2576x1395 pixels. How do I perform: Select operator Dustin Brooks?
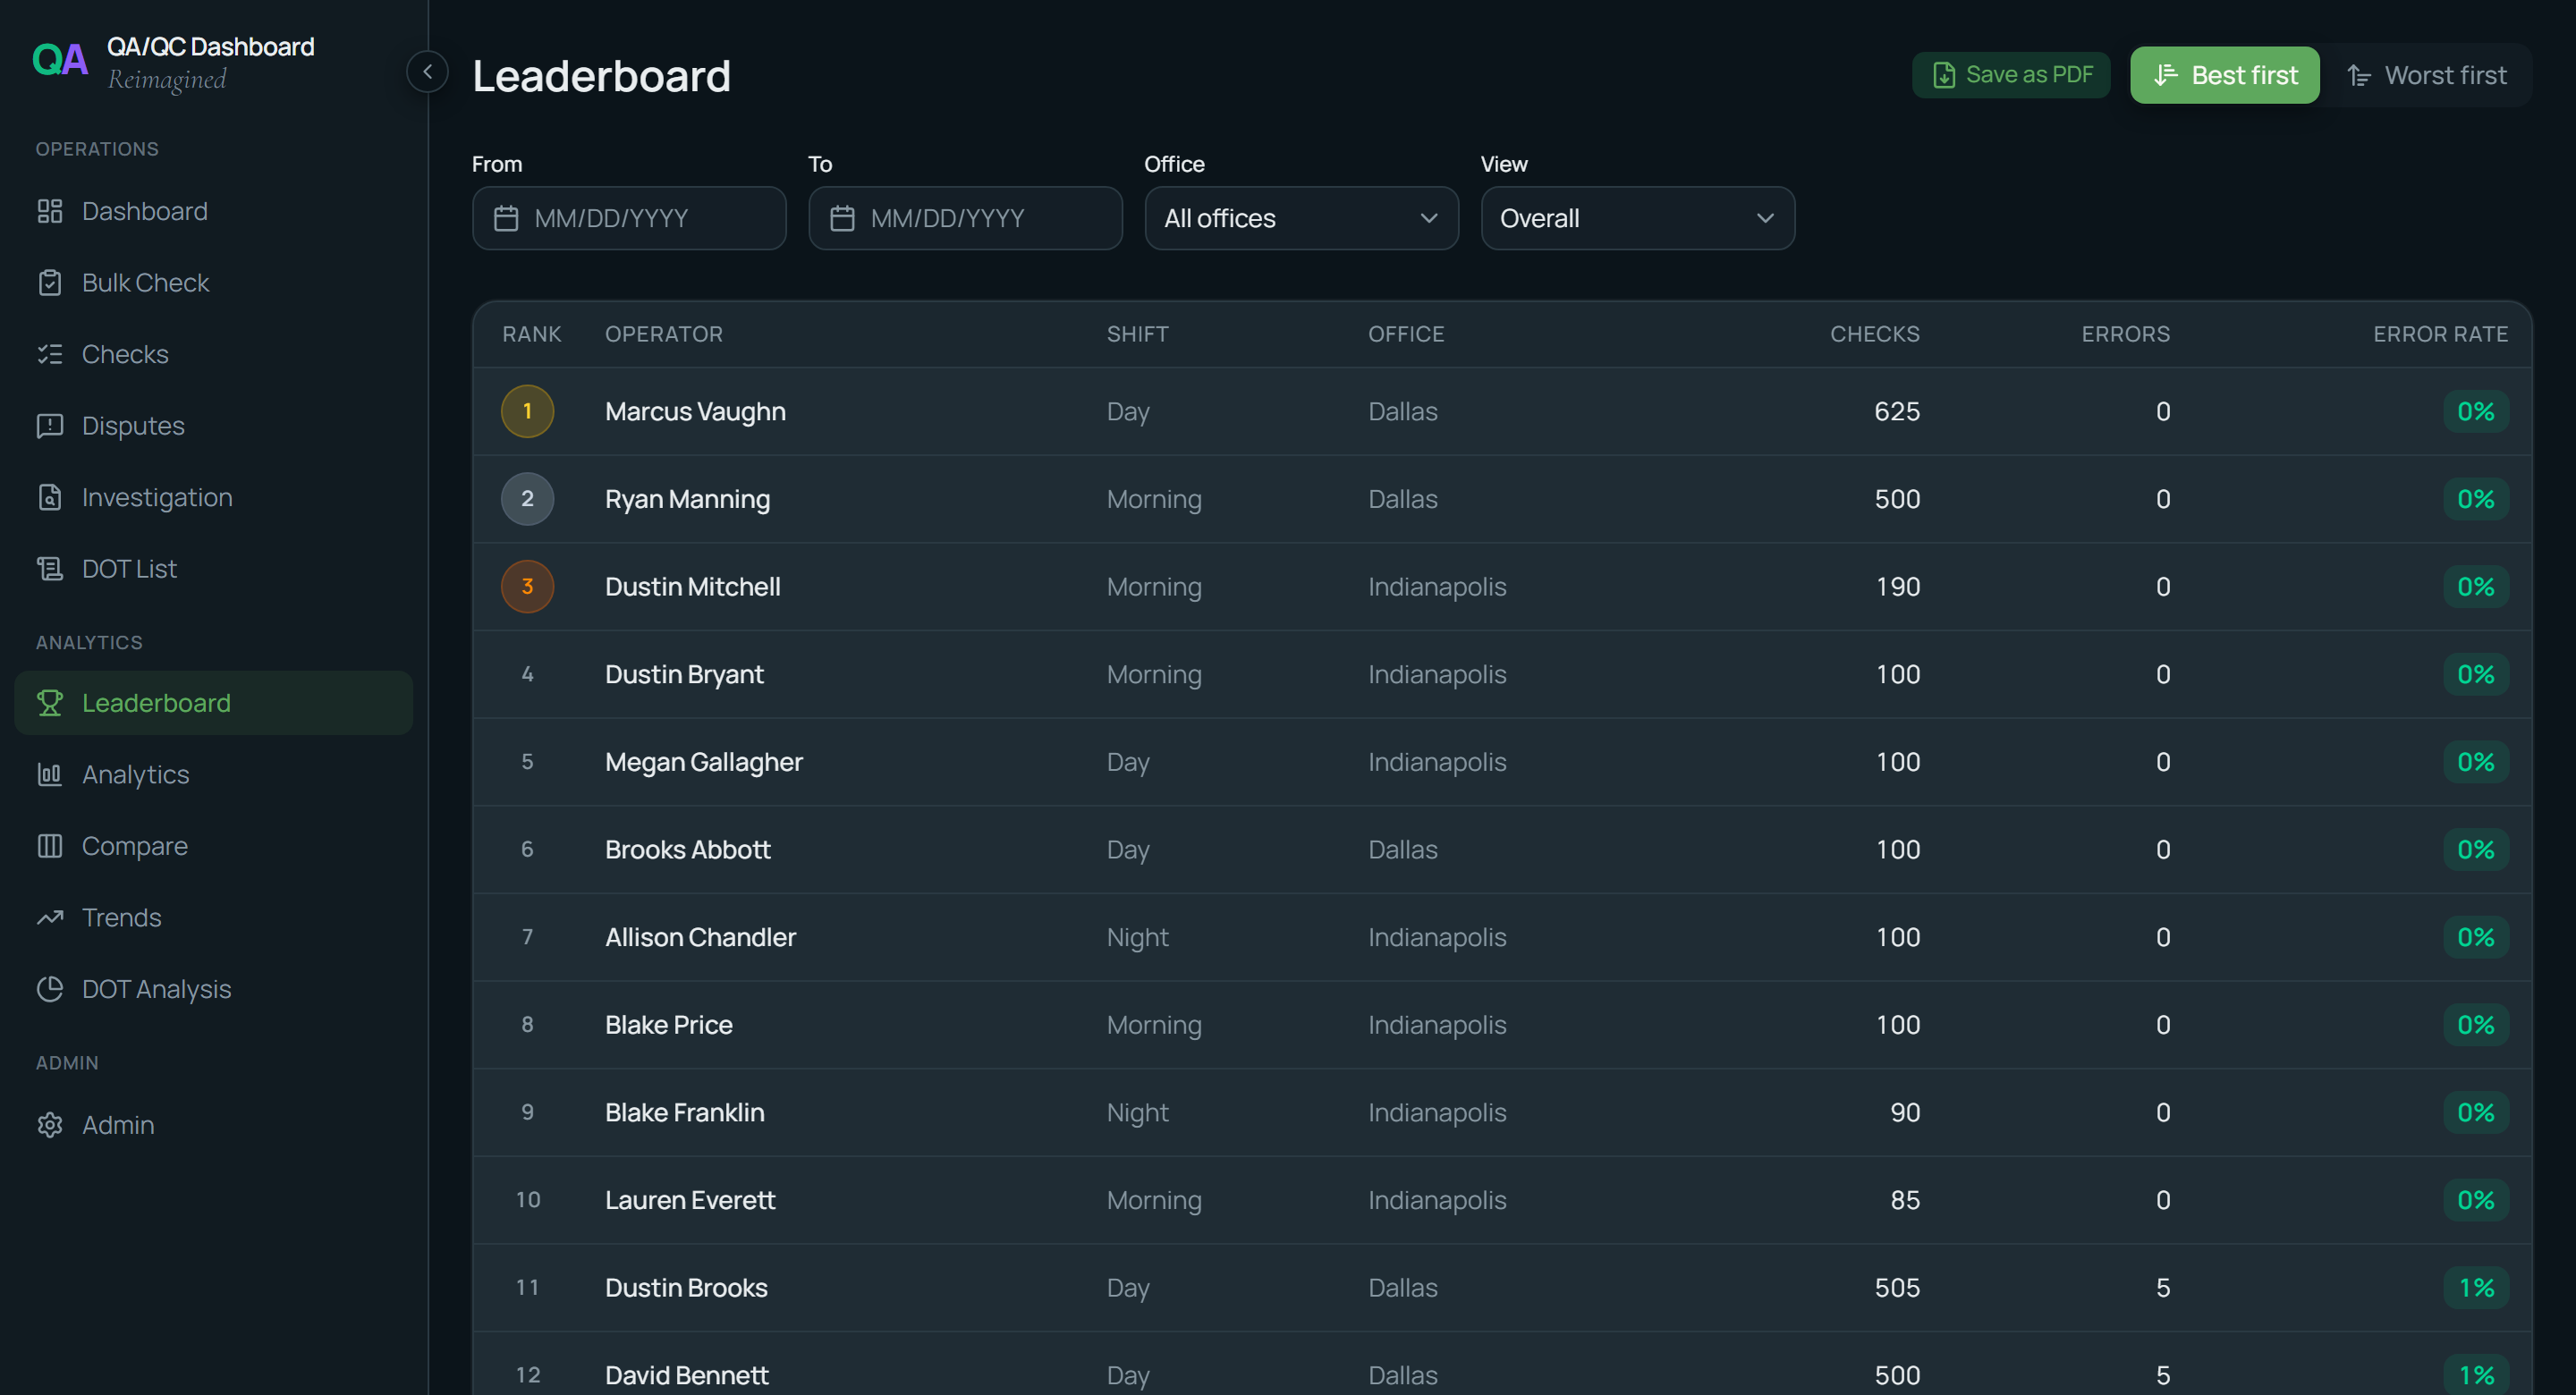(x=686, y=1288)
